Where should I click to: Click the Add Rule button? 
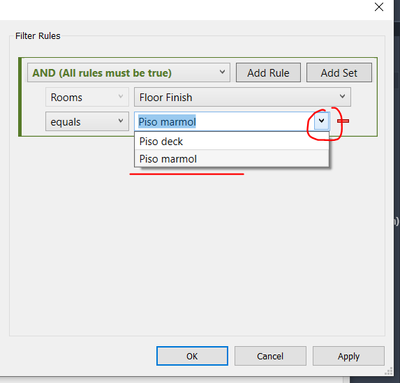point(268,73)
